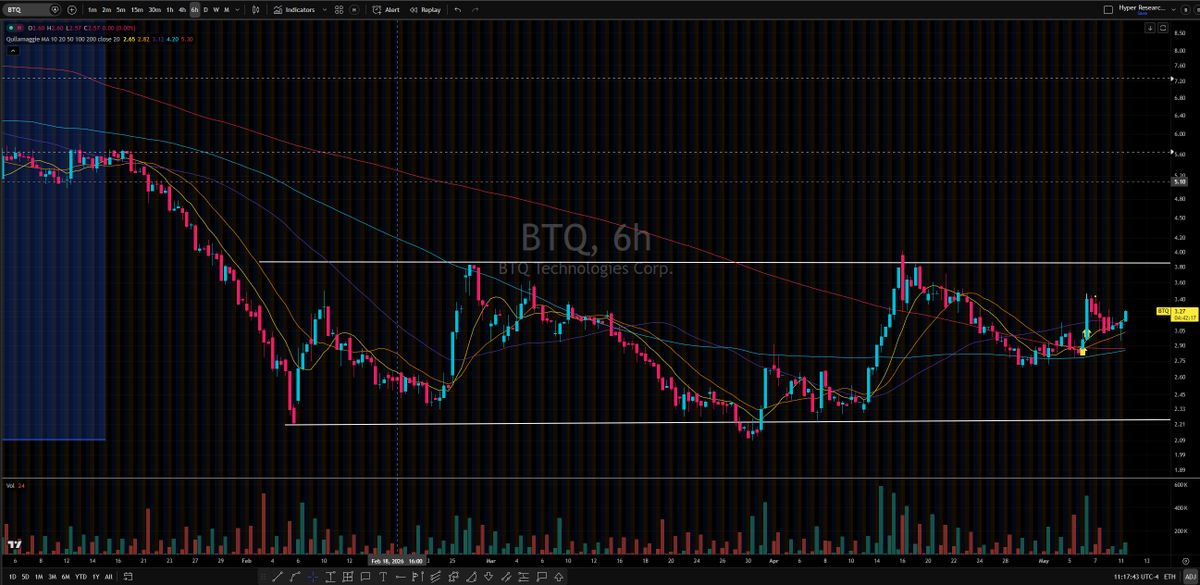Set the chart range to 1M
The height and width of the screenshot is (585, 1200).
(x=38, y=576)
